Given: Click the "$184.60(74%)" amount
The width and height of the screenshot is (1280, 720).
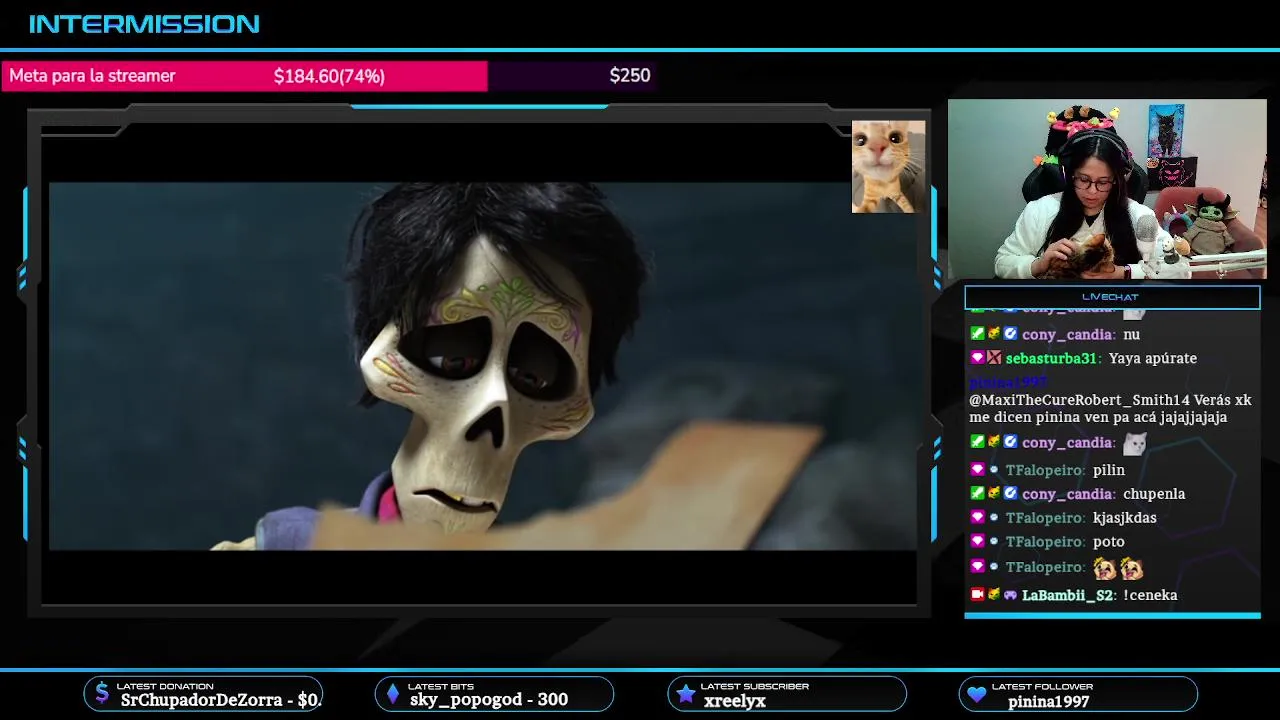Looking at the screenshot, I should 329,76.
